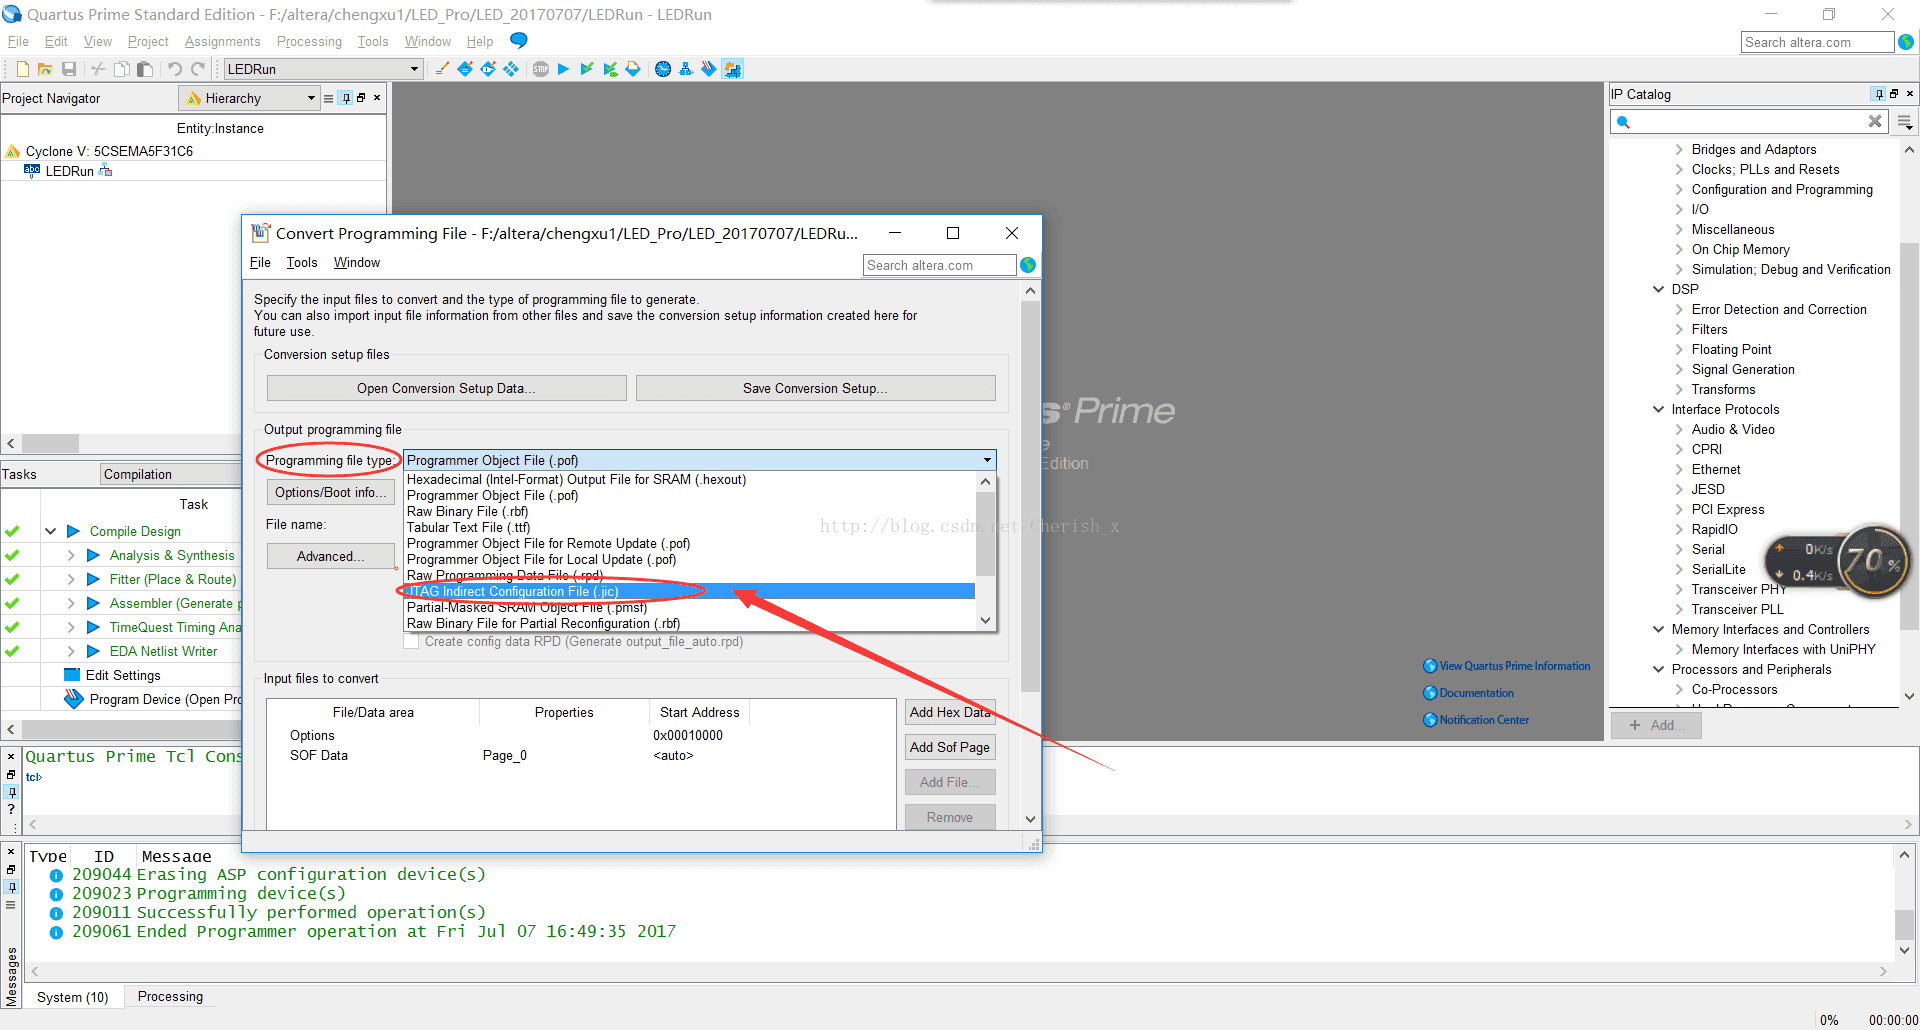1920x1030 pixels.
Task: Open the LEDRun project dropdown in toolbar
Action: coord(322,69)
